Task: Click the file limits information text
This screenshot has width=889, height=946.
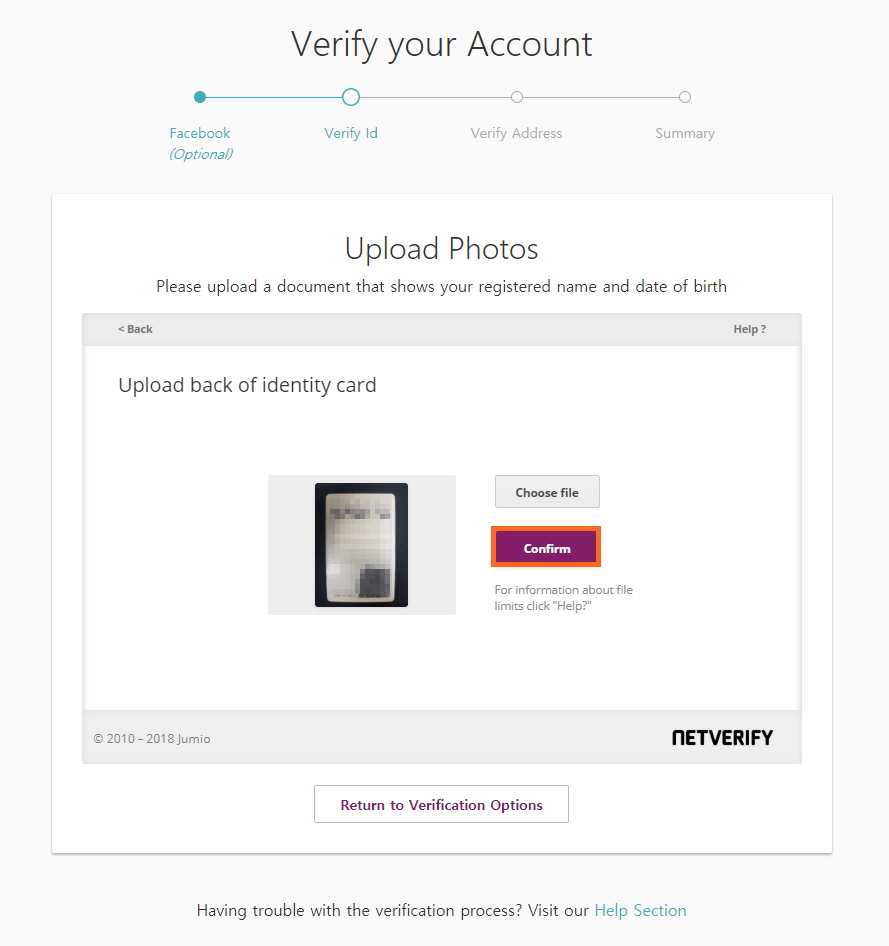Action: tap(563, 598)
